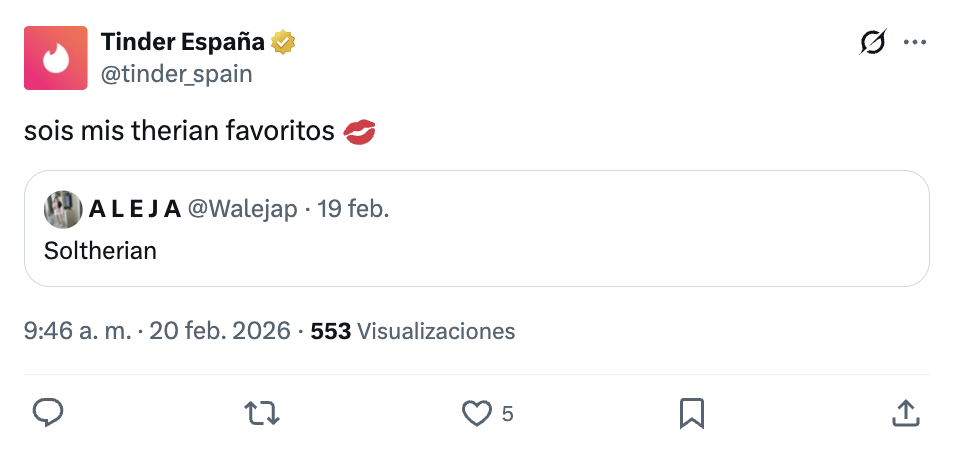Open the quoted tweet text Soltherian
Image resolution: width=956 pixels, height=450 pixels.
tap(100, 251)
